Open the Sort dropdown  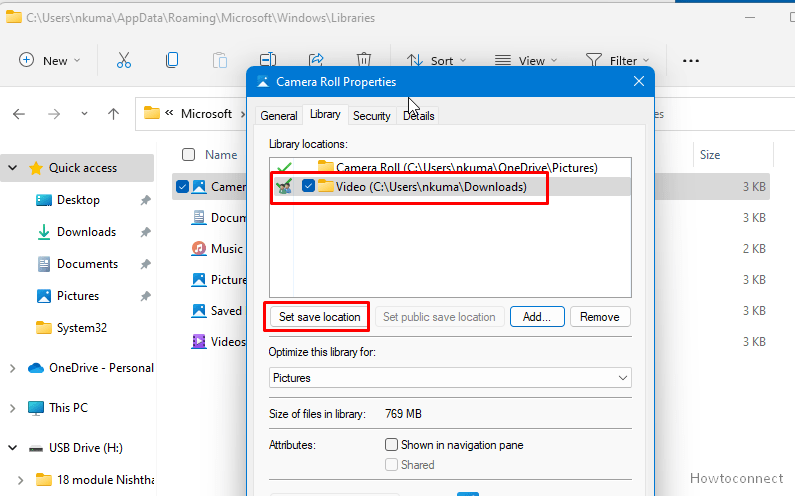pos(437,61)
